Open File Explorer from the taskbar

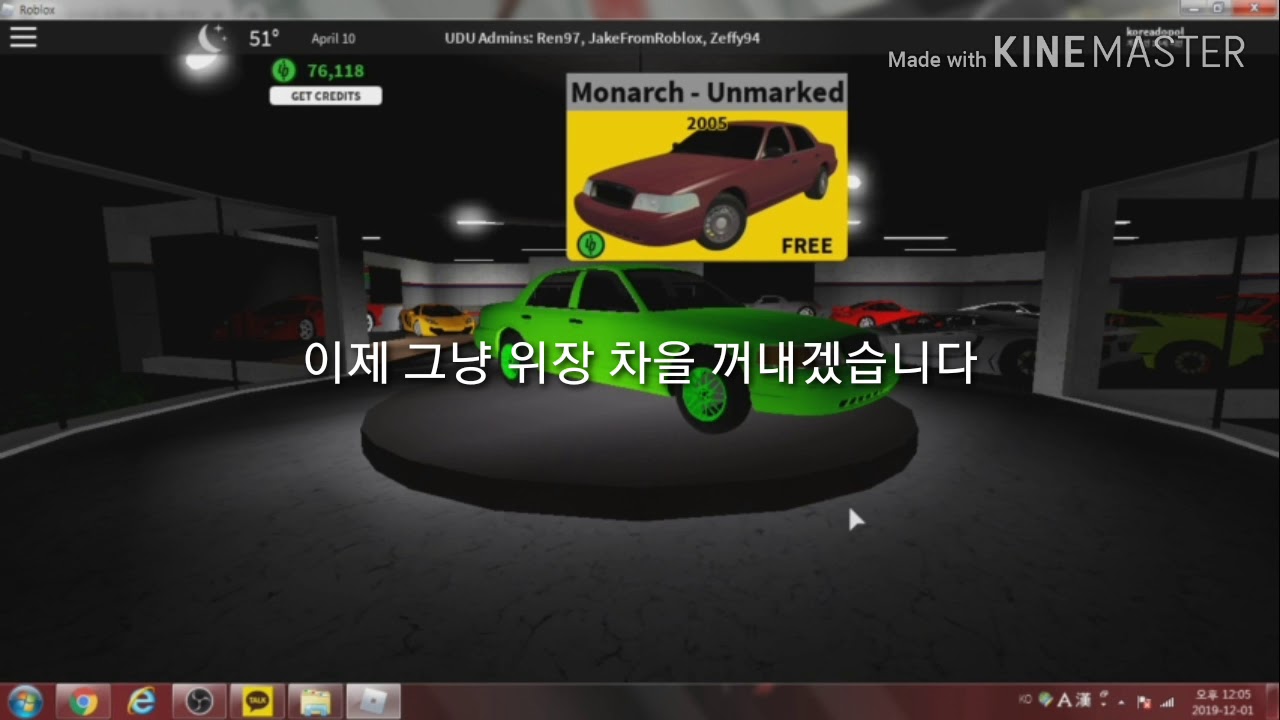tap(316, 702)
